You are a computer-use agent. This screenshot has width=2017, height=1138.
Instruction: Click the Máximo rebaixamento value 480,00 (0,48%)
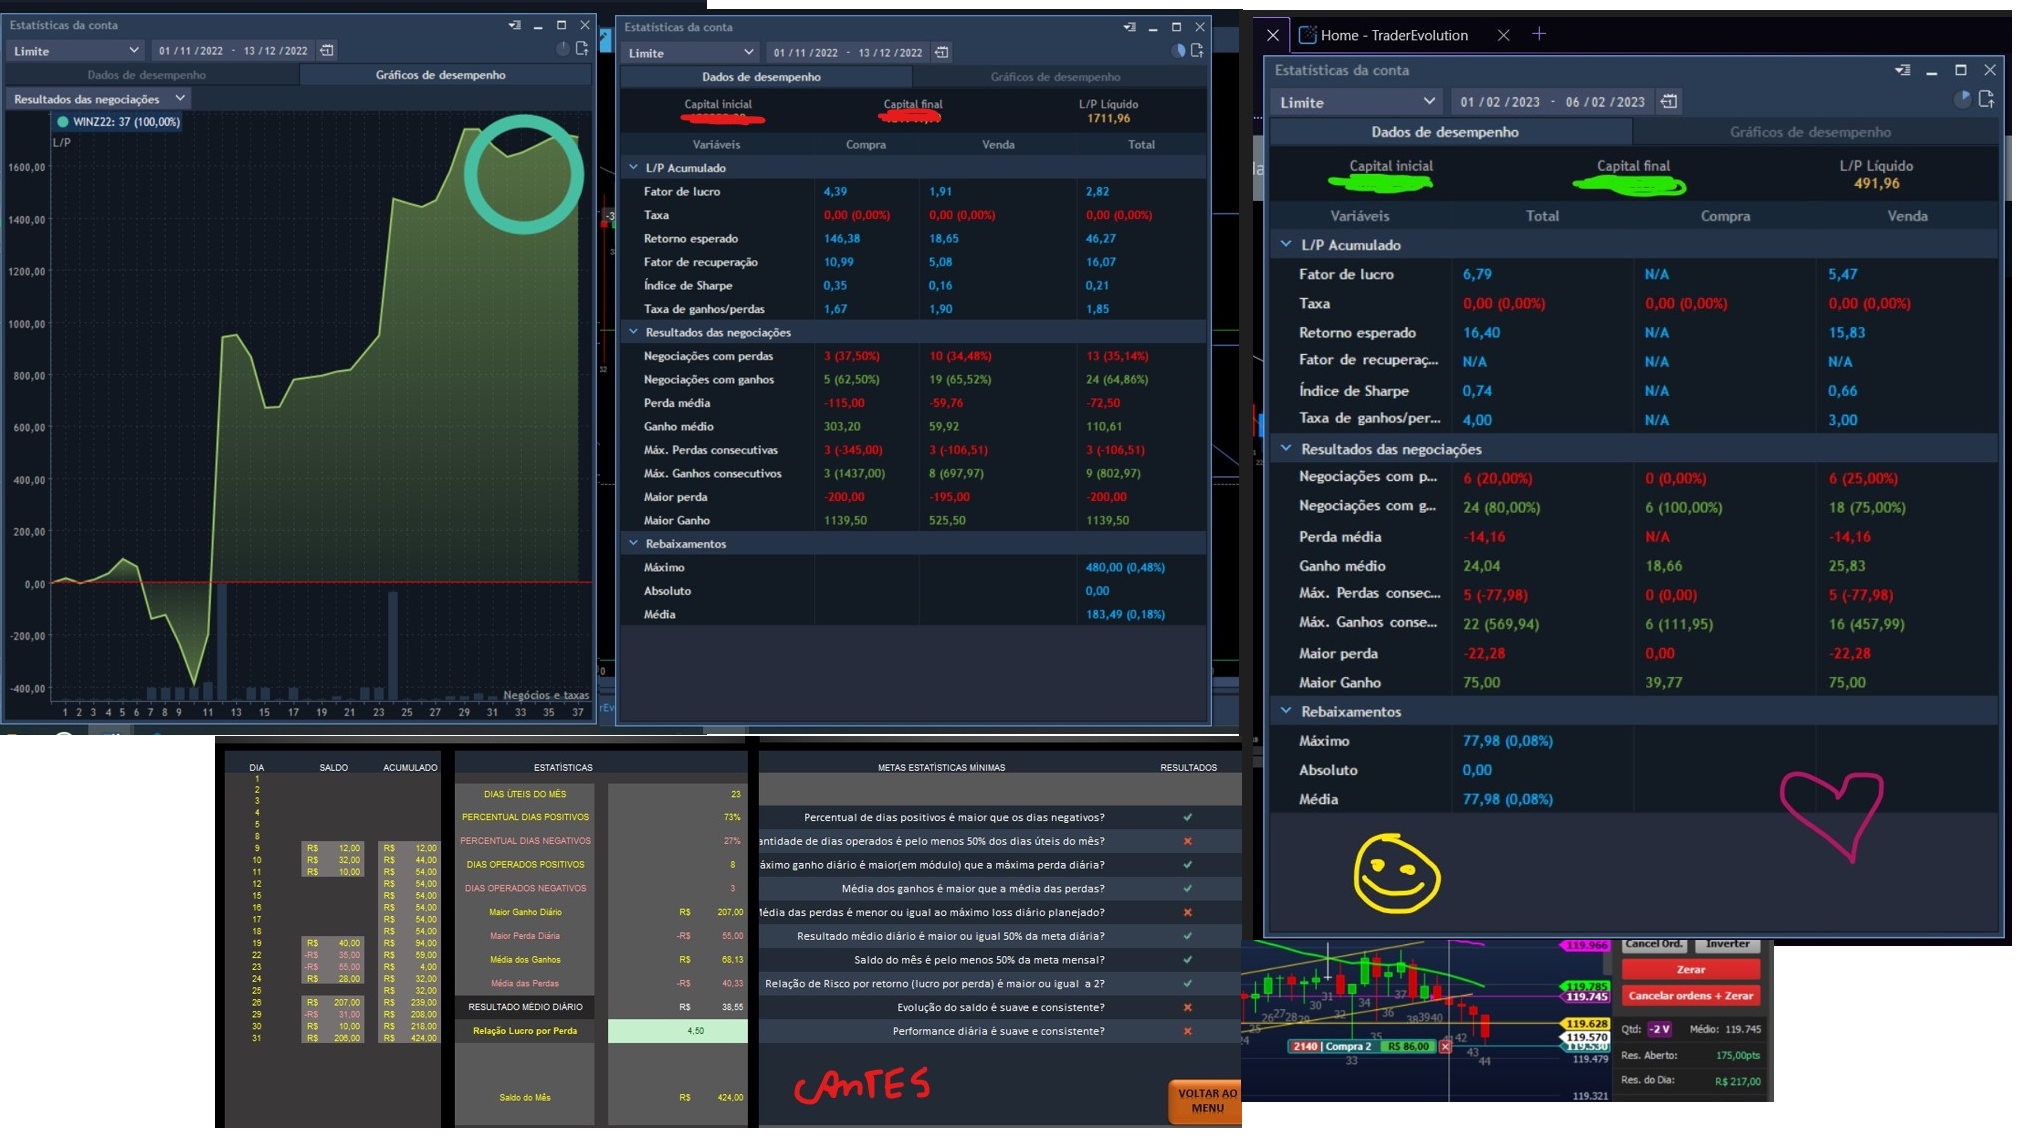[1125, 567]
